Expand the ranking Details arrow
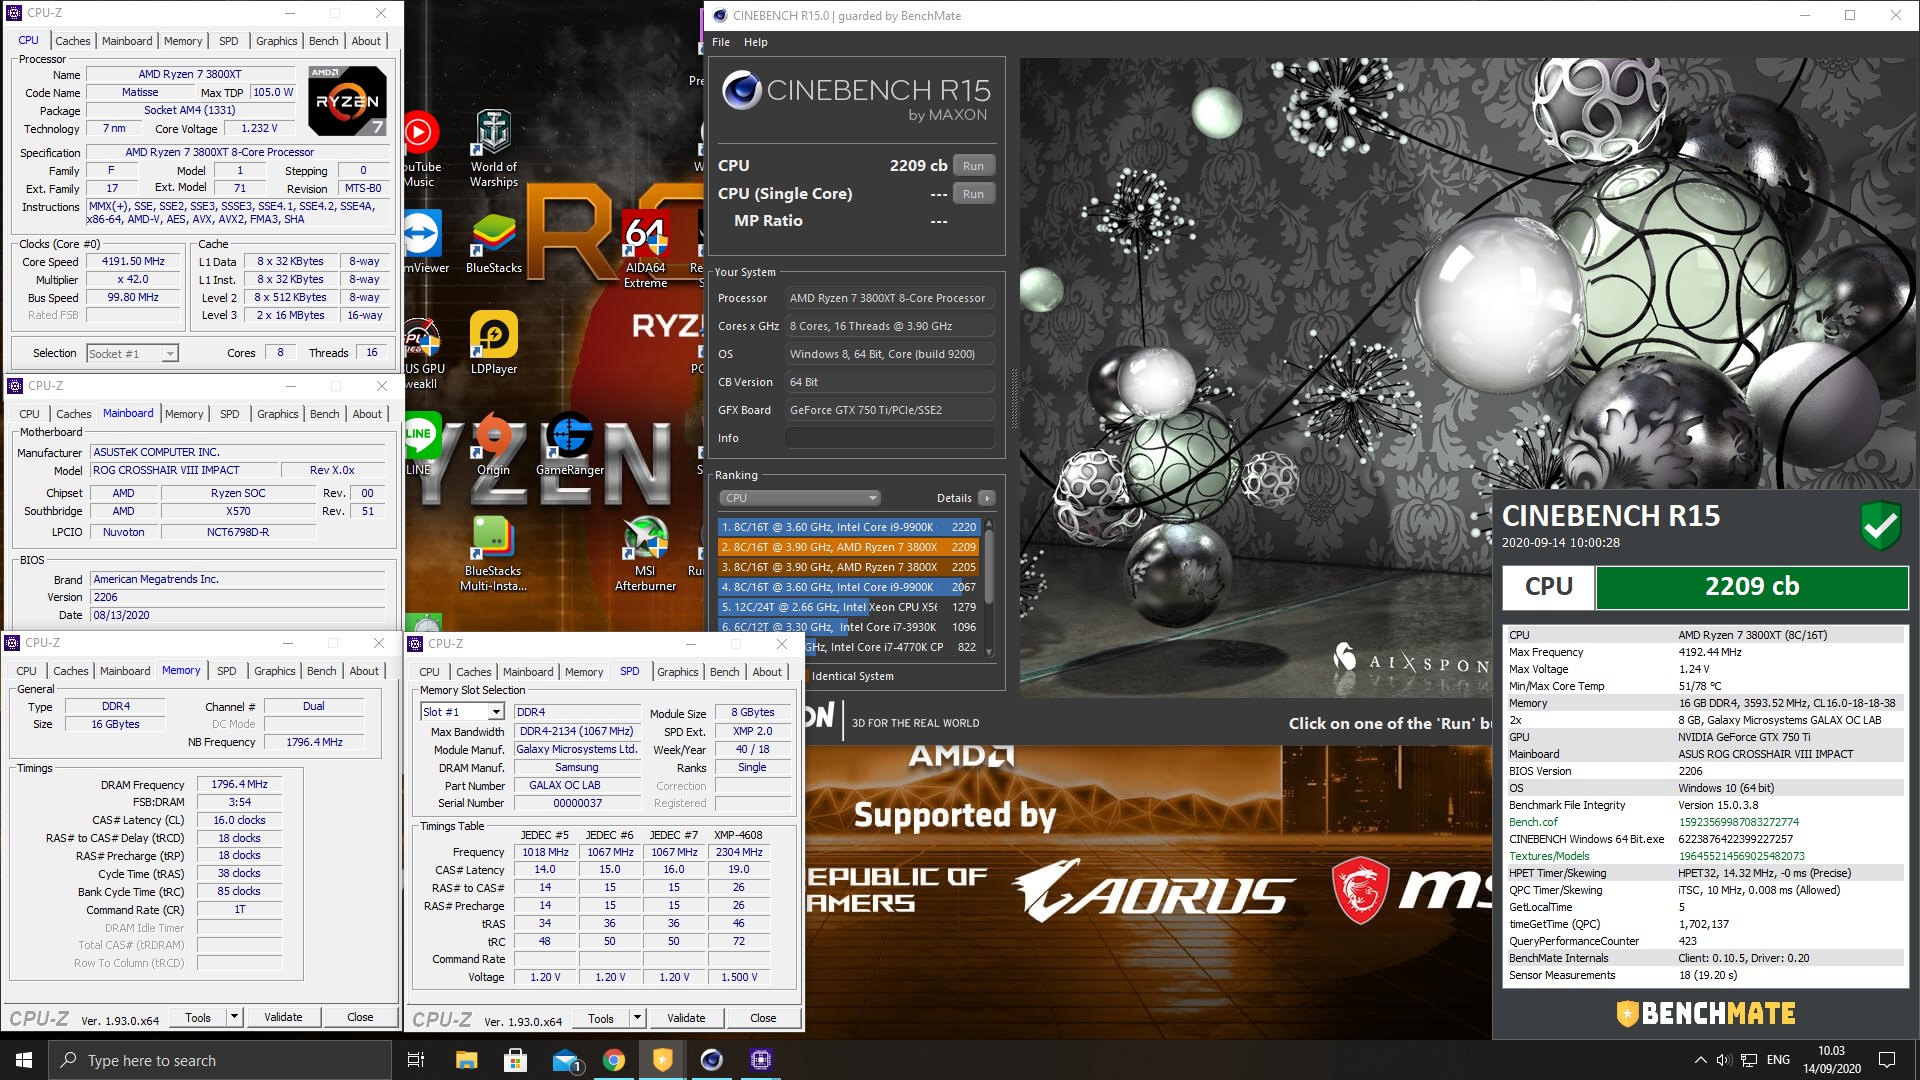Image resolution: width=1920 pixels, height=1080 pixels. click(987, 498)
